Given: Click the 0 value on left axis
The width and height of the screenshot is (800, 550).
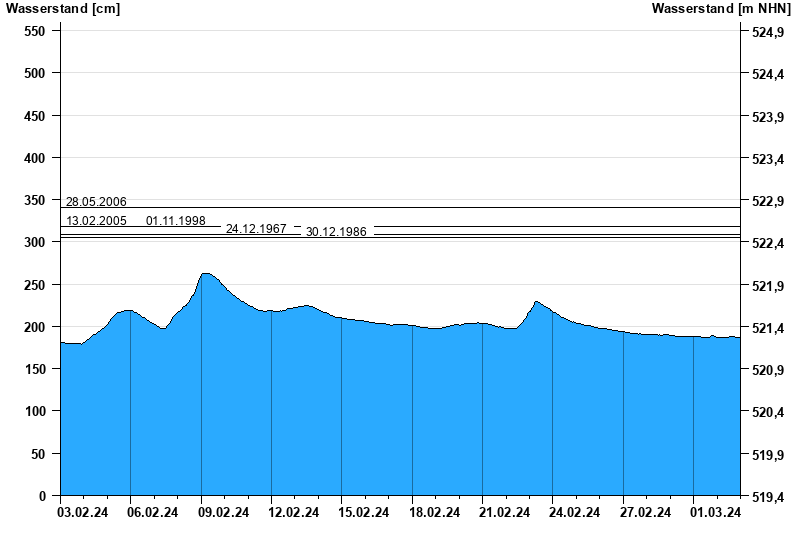Looking at the screenshot, I should pos(42,496).
